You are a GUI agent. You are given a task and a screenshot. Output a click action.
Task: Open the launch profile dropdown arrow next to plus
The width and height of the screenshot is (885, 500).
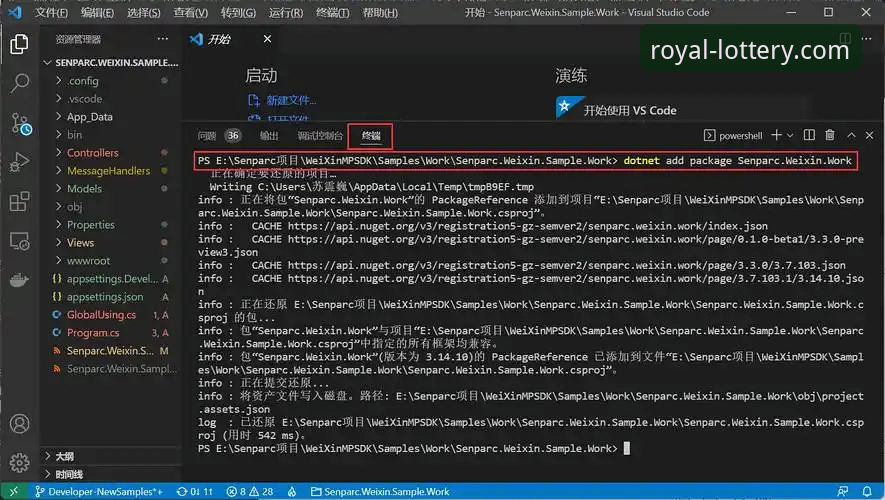point(790,135)
